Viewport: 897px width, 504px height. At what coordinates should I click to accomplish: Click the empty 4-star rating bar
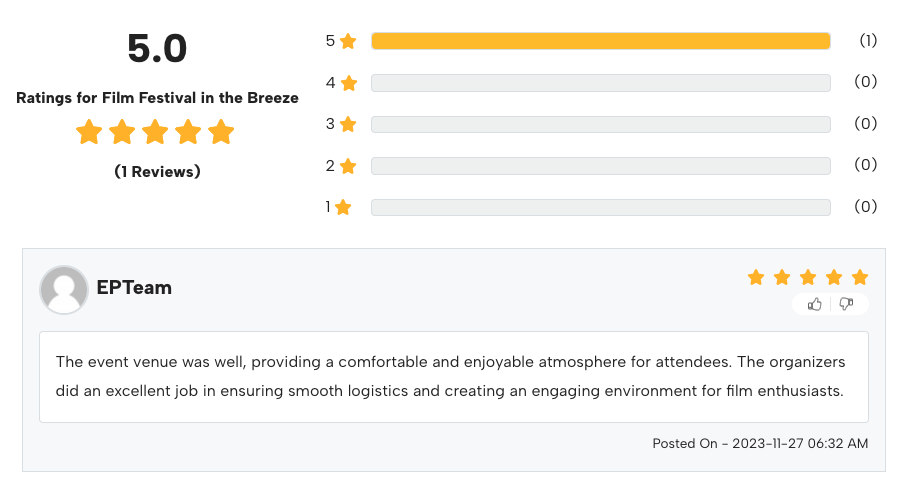pos(600,83)
